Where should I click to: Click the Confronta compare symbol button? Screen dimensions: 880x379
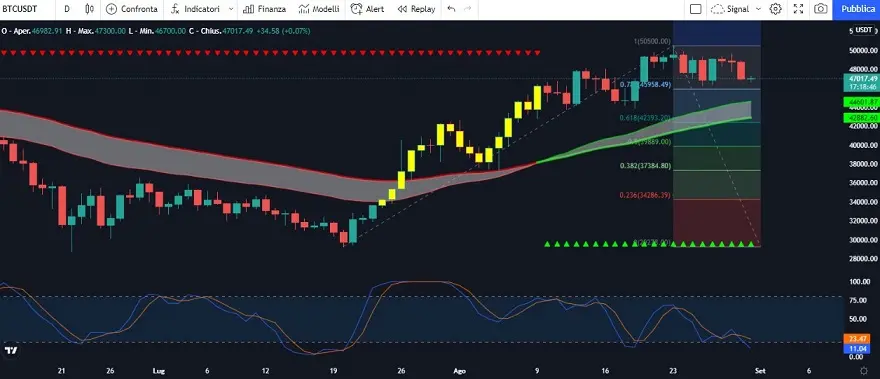[x=132, y=9]
